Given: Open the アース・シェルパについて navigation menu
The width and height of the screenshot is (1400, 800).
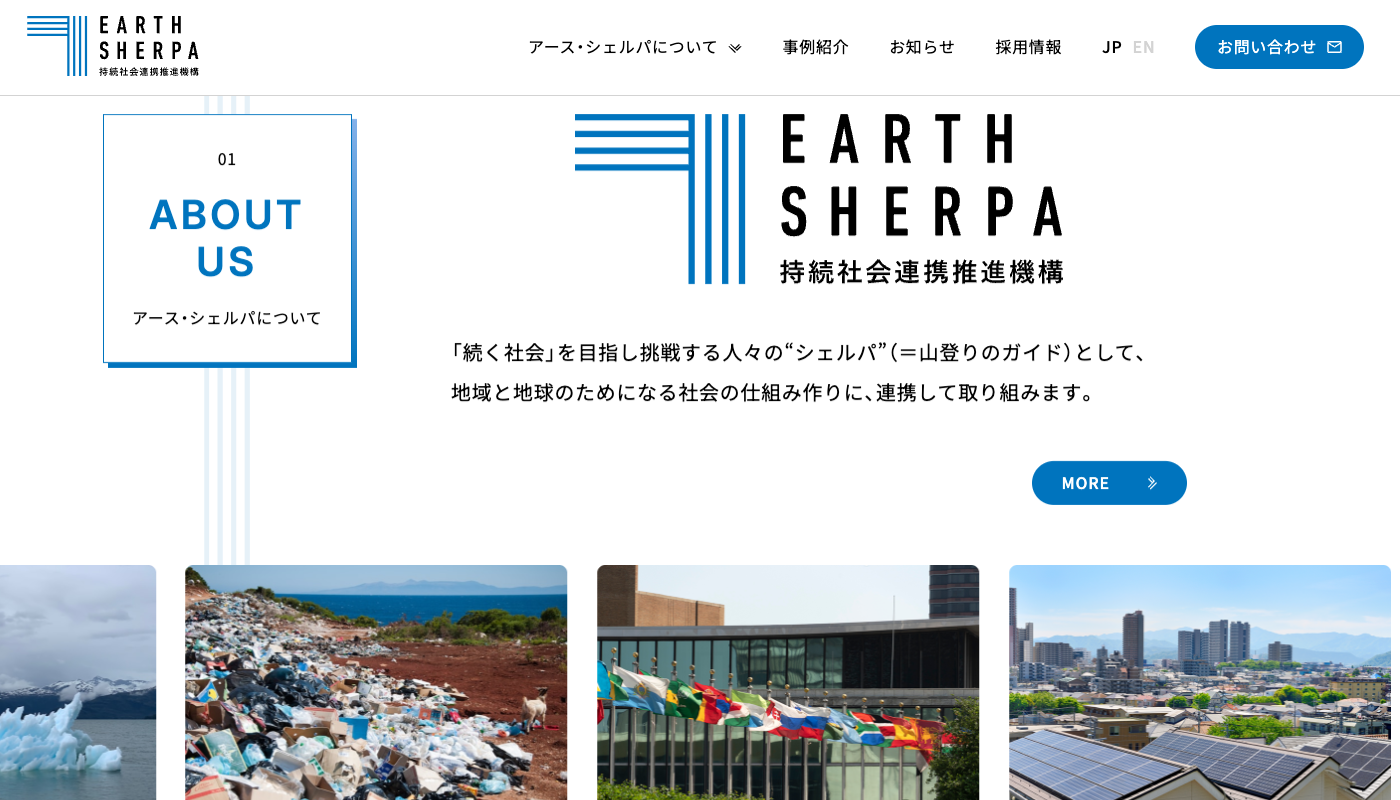Looking at the screenshot, I should (622, 47).
